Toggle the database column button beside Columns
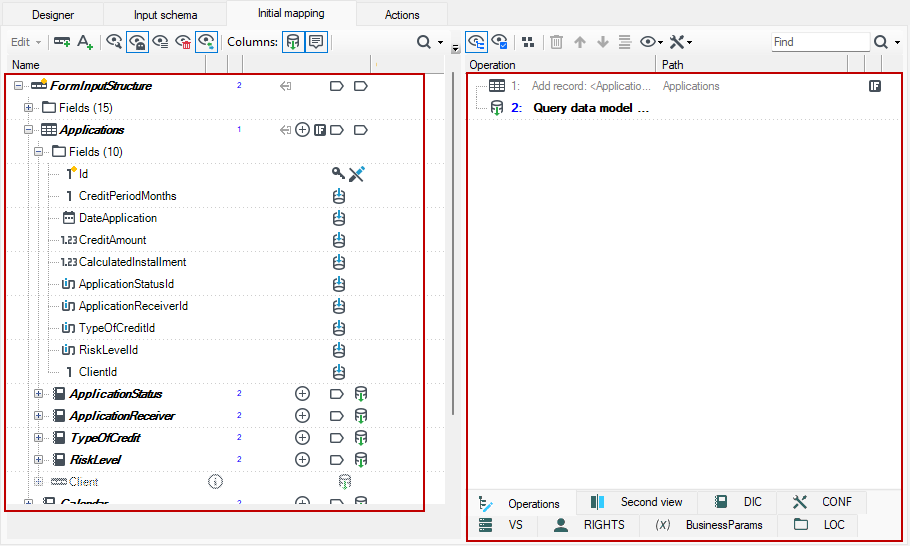The width and height of the screenshot is (910, 546). 293,42
